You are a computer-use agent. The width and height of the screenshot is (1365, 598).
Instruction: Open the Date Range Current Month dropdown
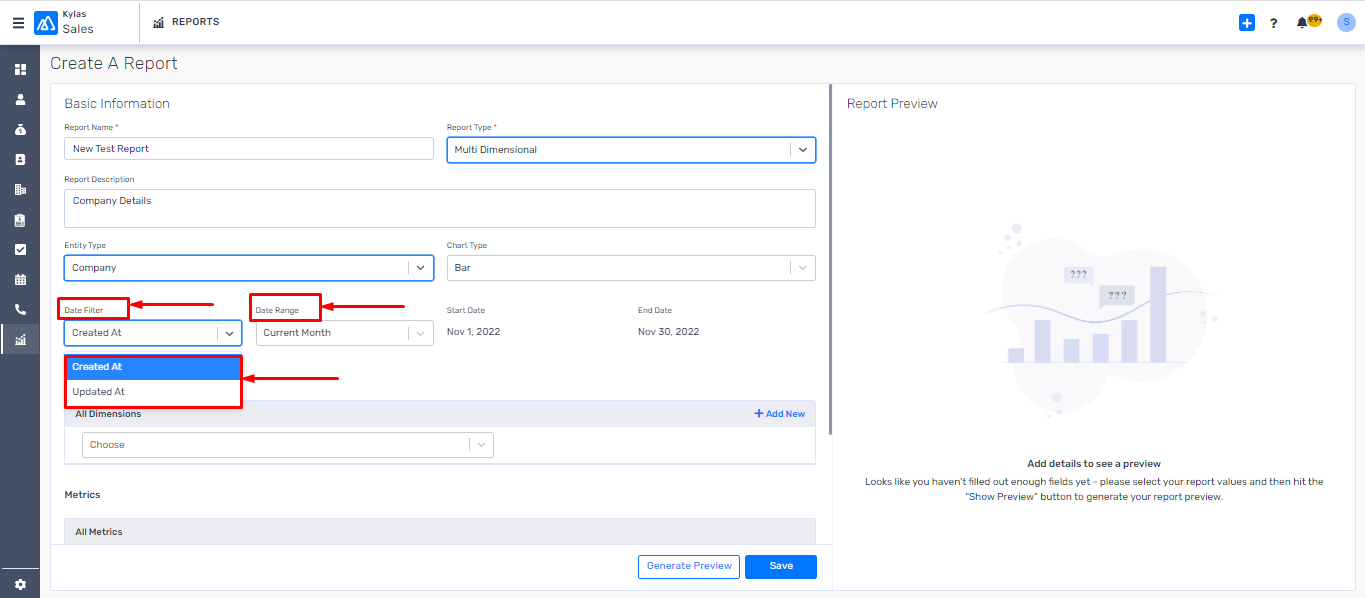click(x=345, y=333)
